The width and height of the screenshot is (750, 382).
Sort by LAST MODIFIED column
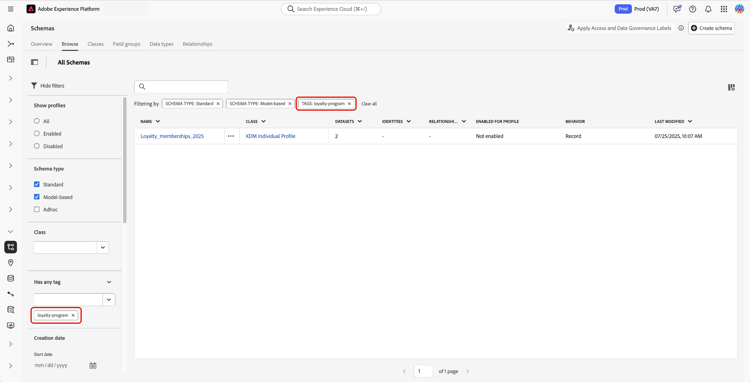click(x=673, y=121)
